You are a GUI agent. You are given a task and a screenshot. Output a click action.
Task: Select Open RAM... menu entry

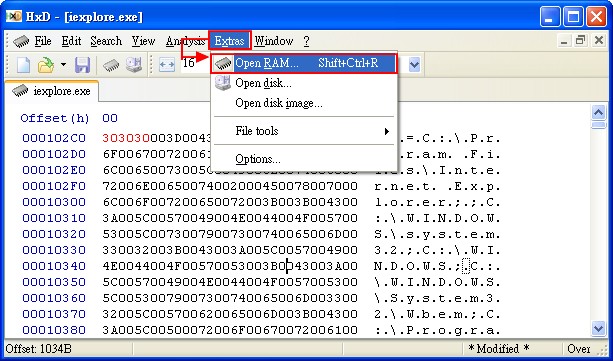click(x=304, y=63)
